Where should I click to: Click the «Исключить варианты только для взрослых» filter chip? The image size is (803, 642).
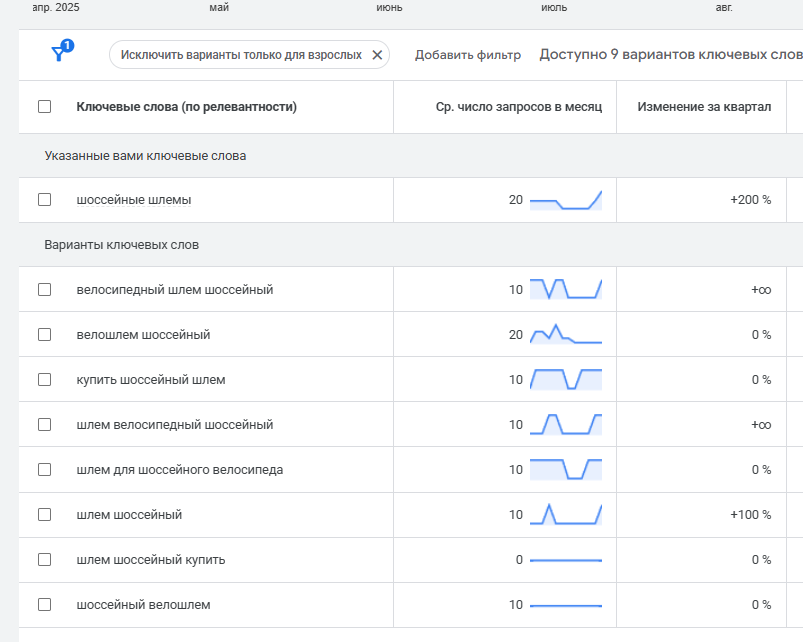coord(241,55)
